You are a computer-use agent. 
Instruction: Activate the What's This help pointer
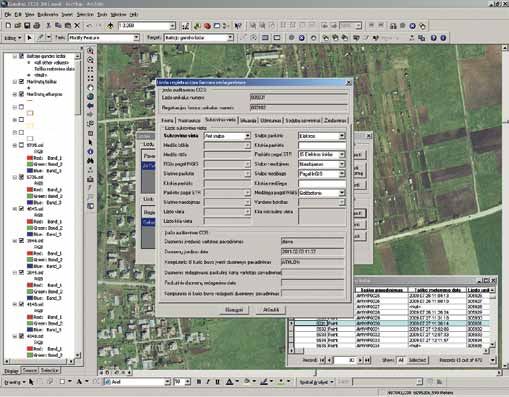(x=238, y=26)
